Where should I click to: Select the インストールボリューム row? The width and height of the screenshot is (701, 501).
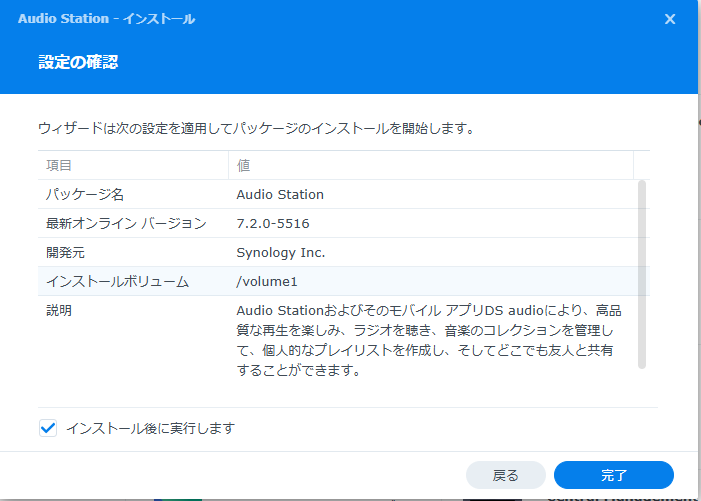click(117, 281)
